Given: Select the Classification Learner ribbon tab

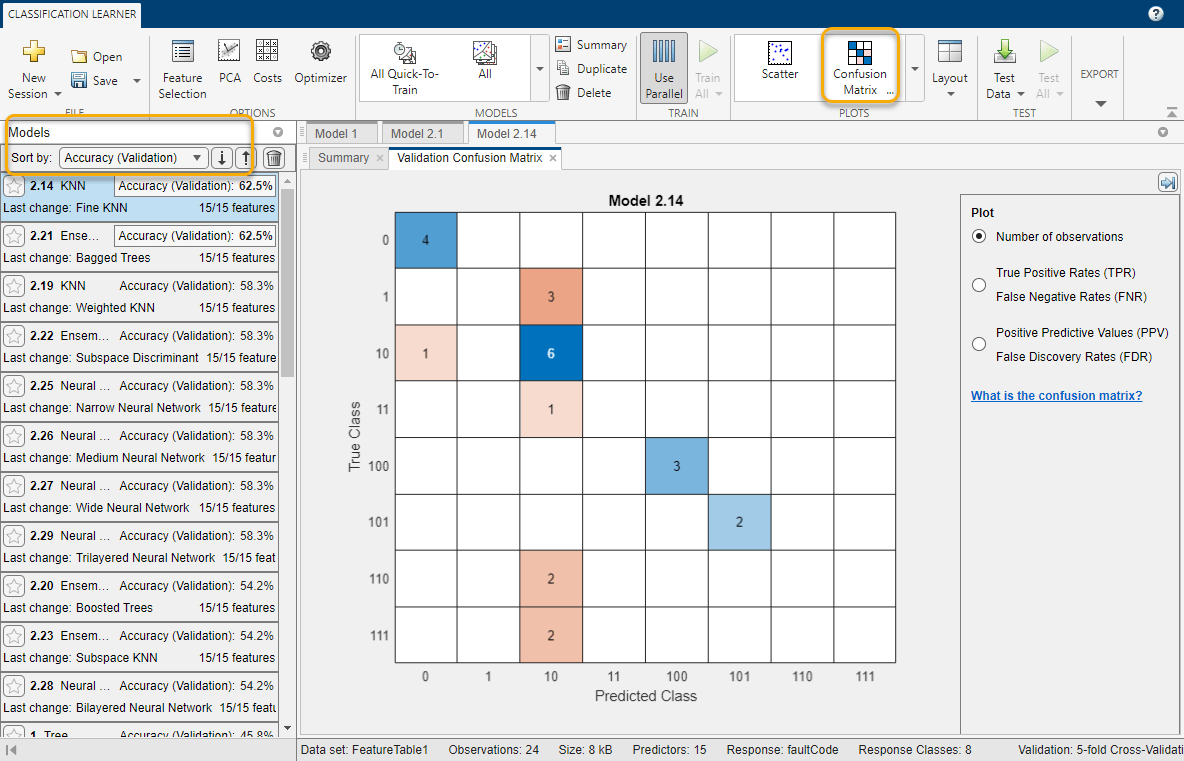Looking at the screenshot, I should pos(72,14).
